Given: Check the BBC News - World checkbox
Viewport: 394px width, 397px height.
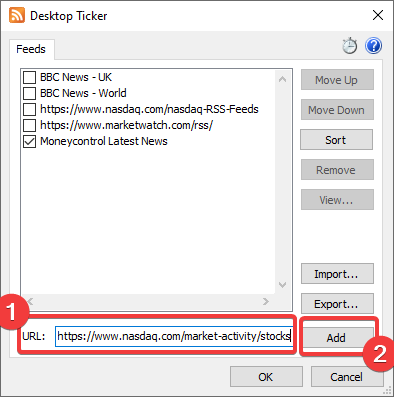Looking at the screenshot, I should coord(29,93).
